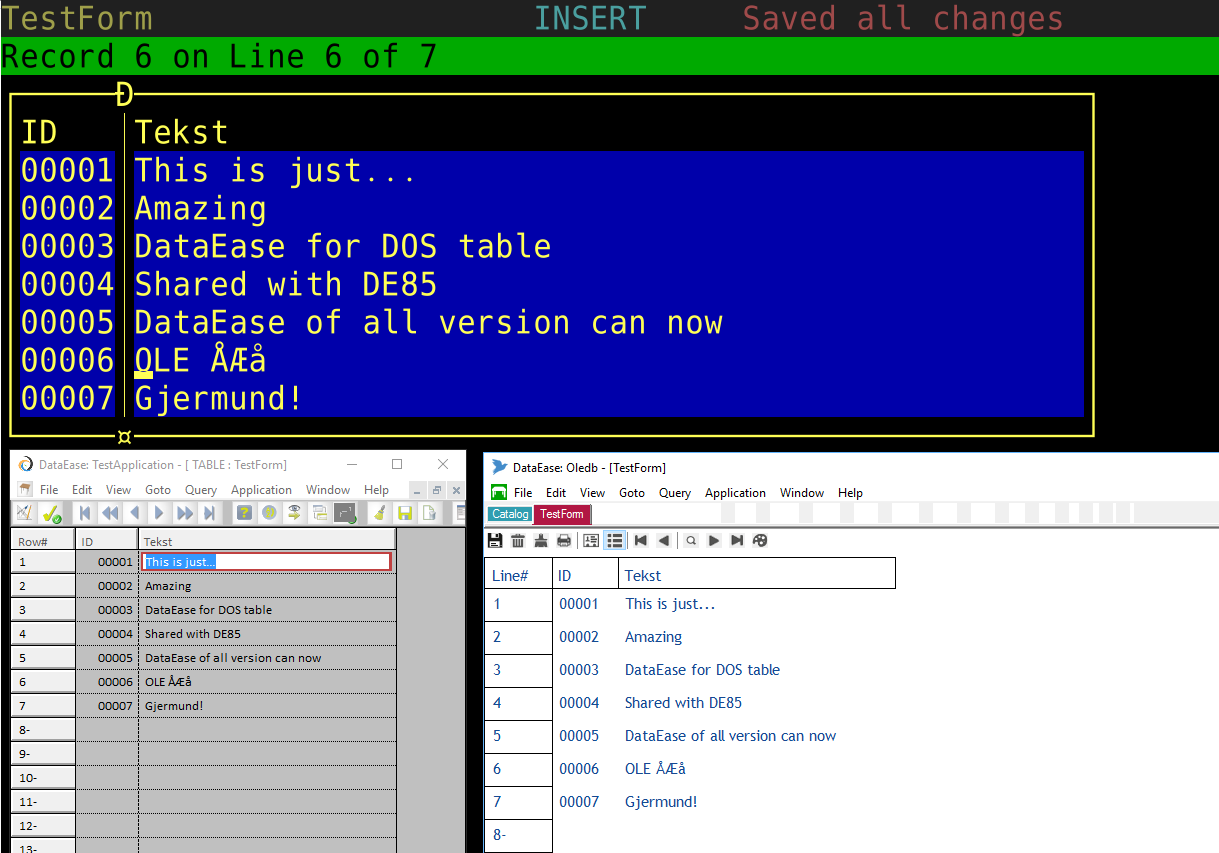Go to last record in TestApplication toolbar
The image size is (1219, 853).
click(x=209, y=513)
